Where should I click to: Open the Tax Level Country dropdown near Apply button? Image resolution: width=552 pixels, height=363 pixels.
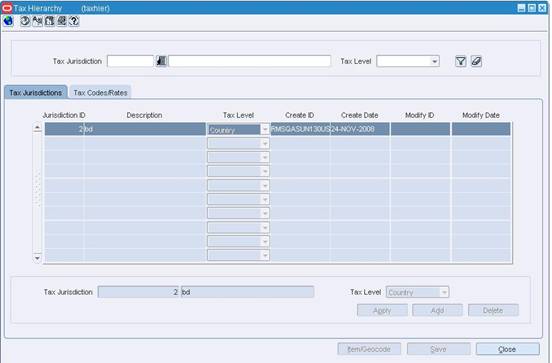click(444, 292)
